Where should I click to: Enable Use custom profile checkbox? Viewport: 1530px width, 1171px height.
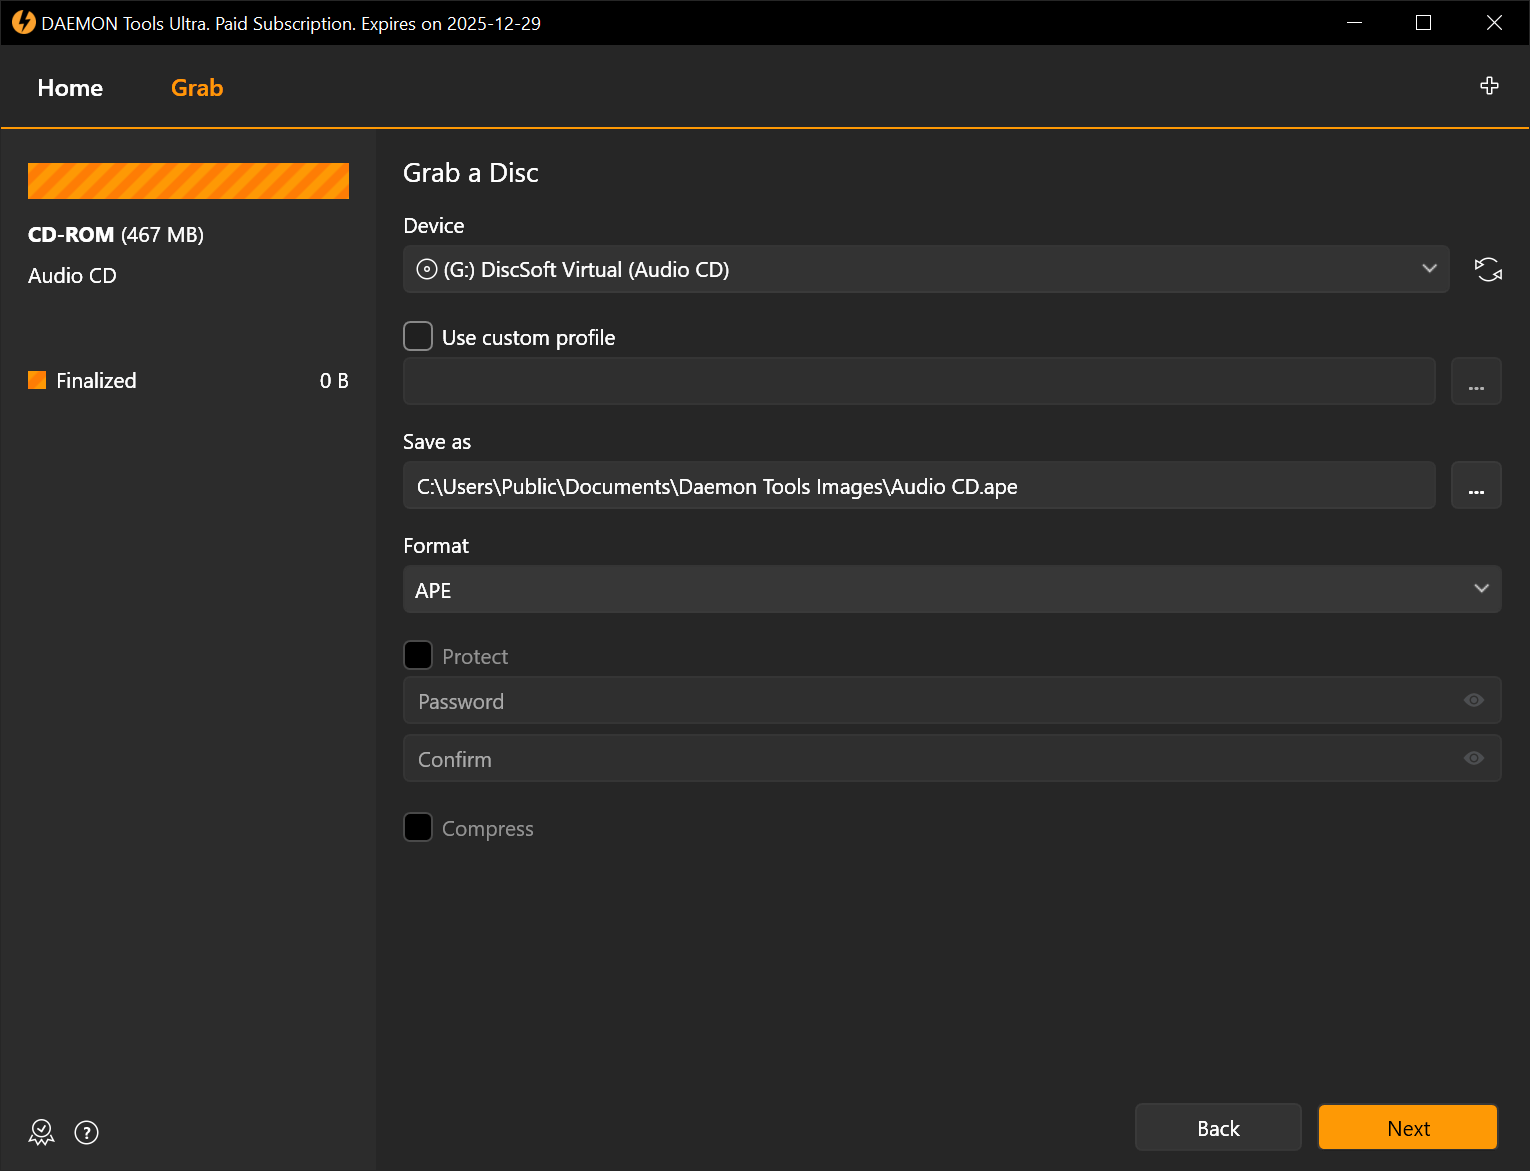coord(418,337)
